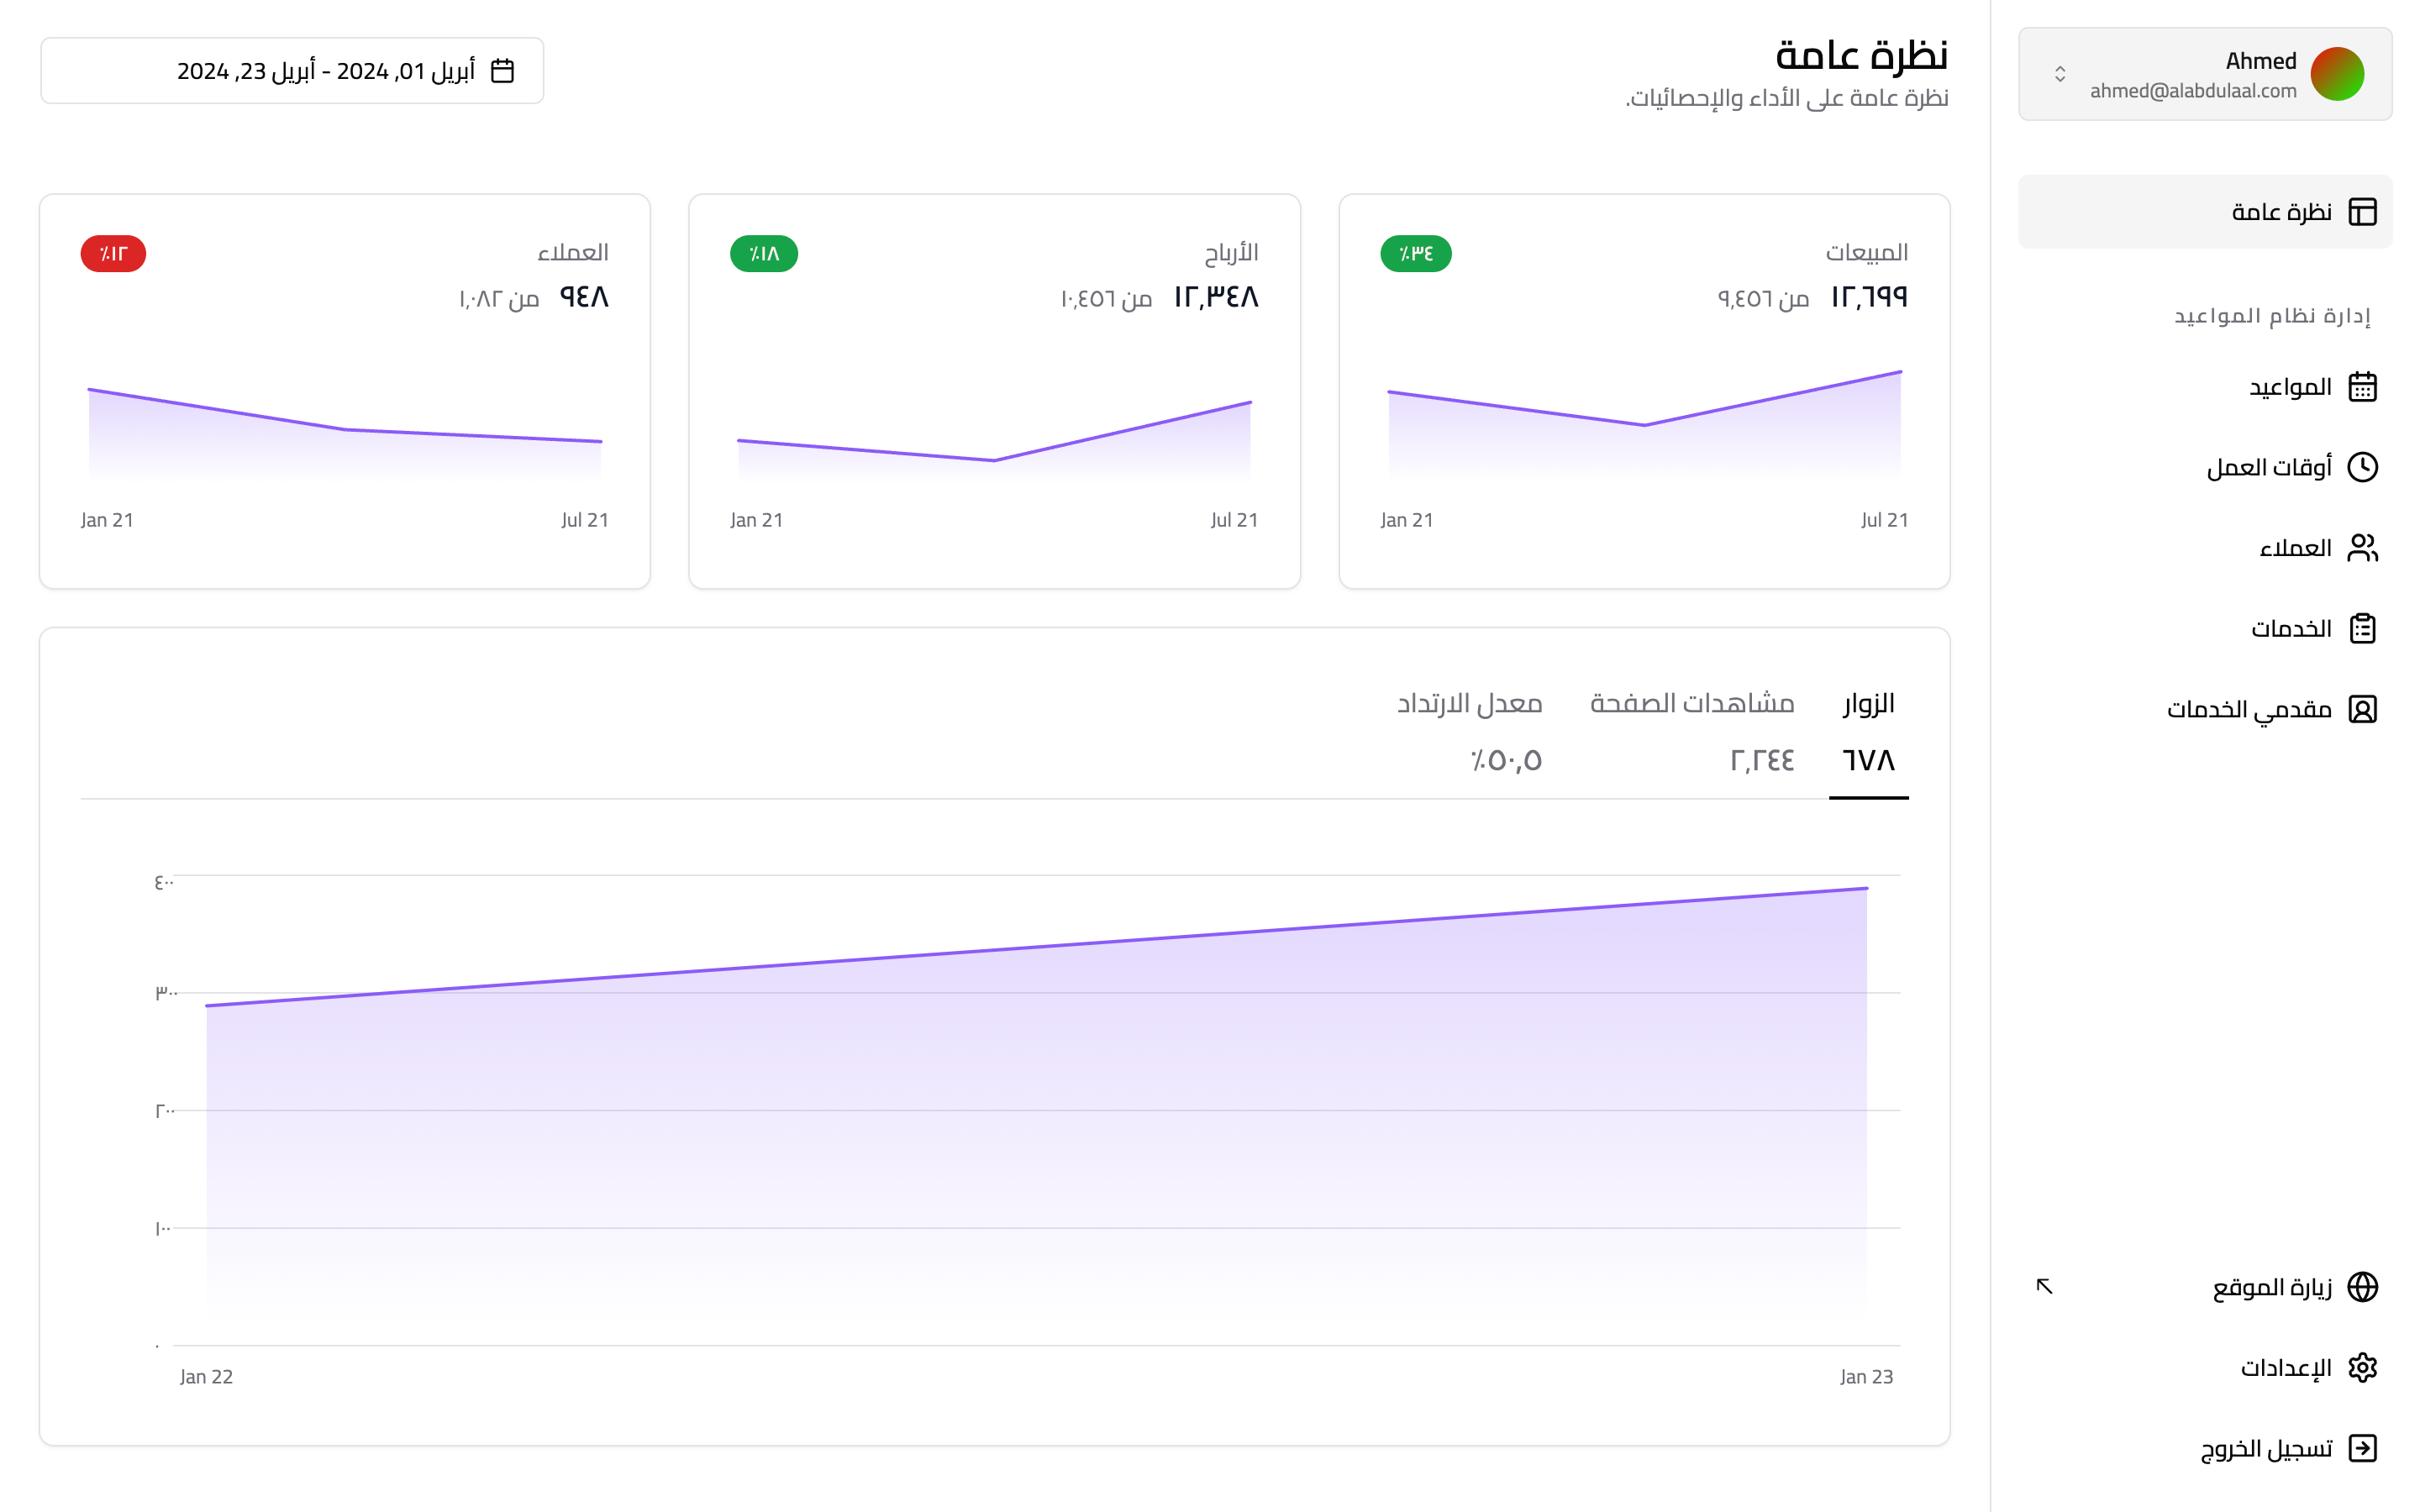
Task: Click the Jan 23 axis label
Action: point(1866,1377)
